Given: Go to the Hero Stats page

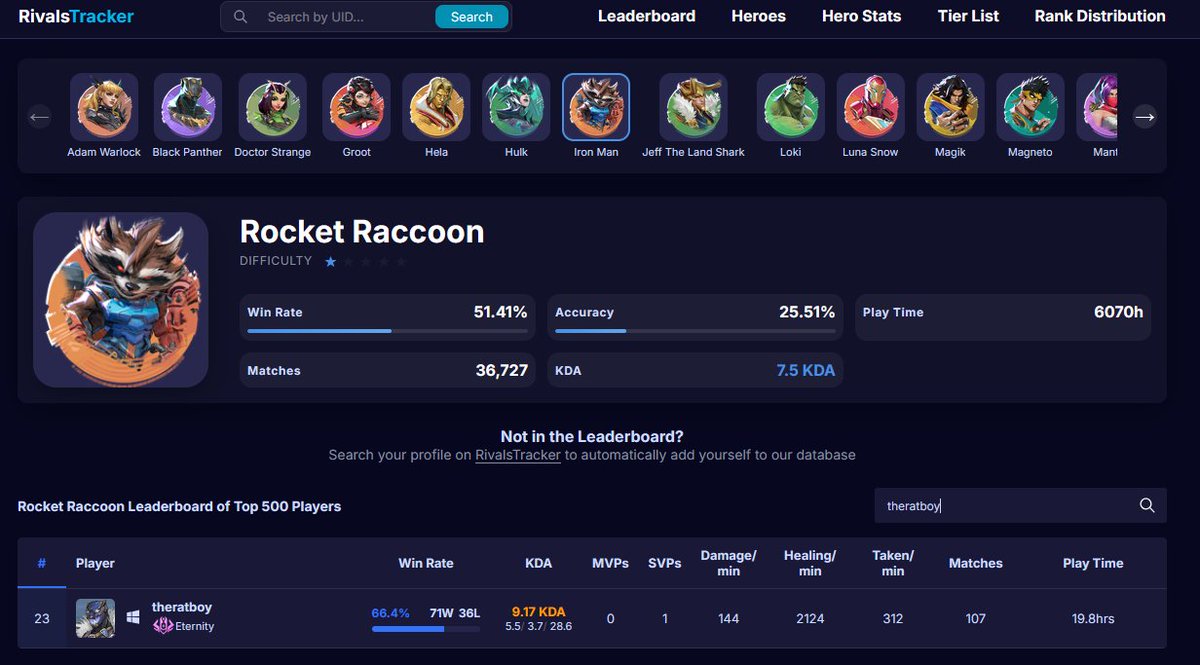Looking at the screenshot, I should [861, 16].
